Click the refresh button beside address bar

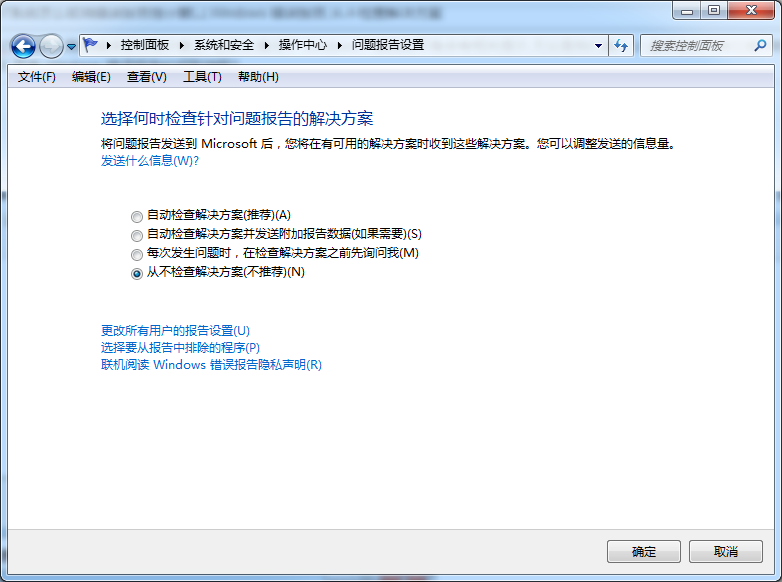point(621,45)
